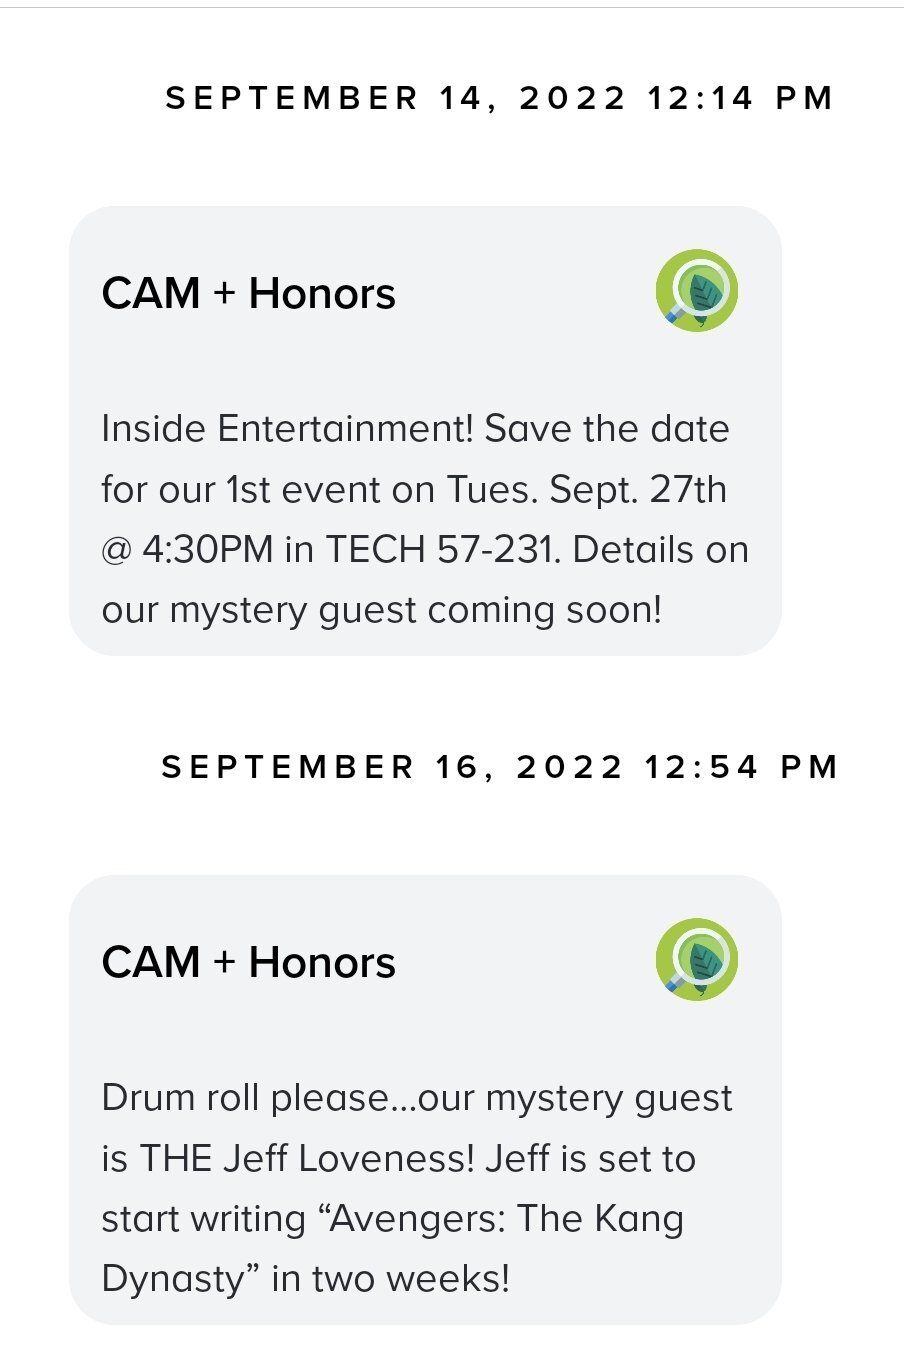Click the leaf avatar icon on second message
The image size is (904, 1345).
pyautogui.click(x=697, y=959)
